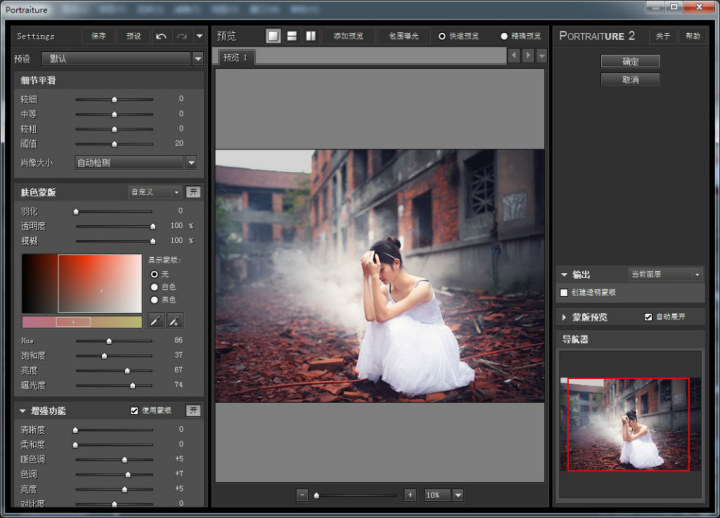Click the 透明度 slider handle
The image size is (720, 518).
pyautogui.click(x=152, y=226)
